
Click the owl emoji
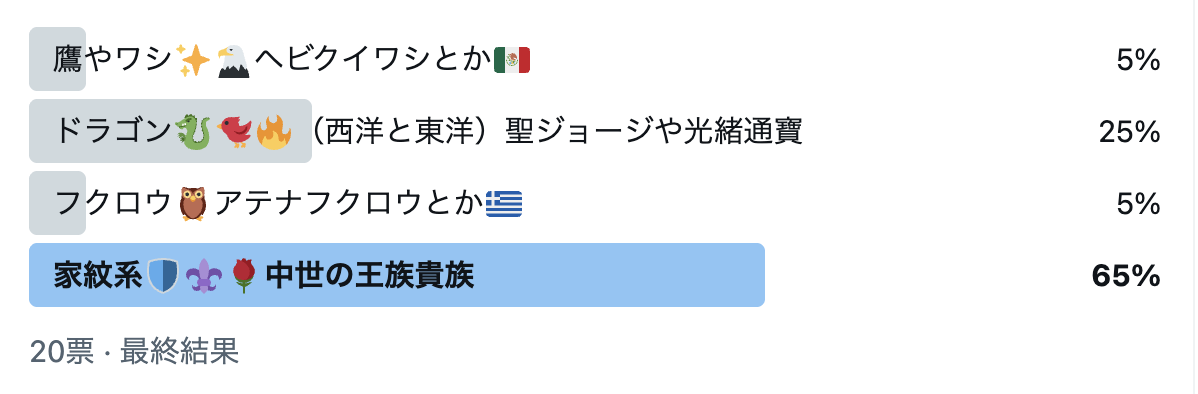tap(193, 204)
